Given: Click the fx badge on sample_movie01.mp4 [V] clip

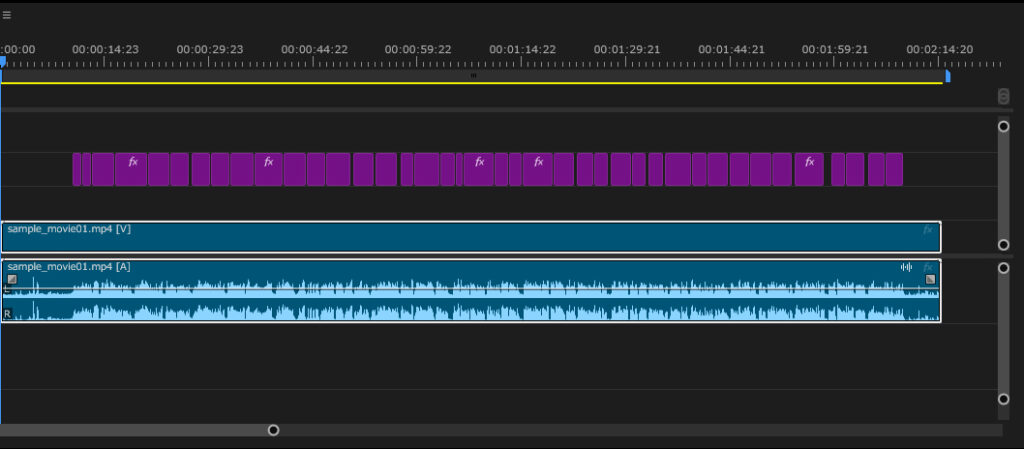Looking at the screenshot, I should point(927,230).
